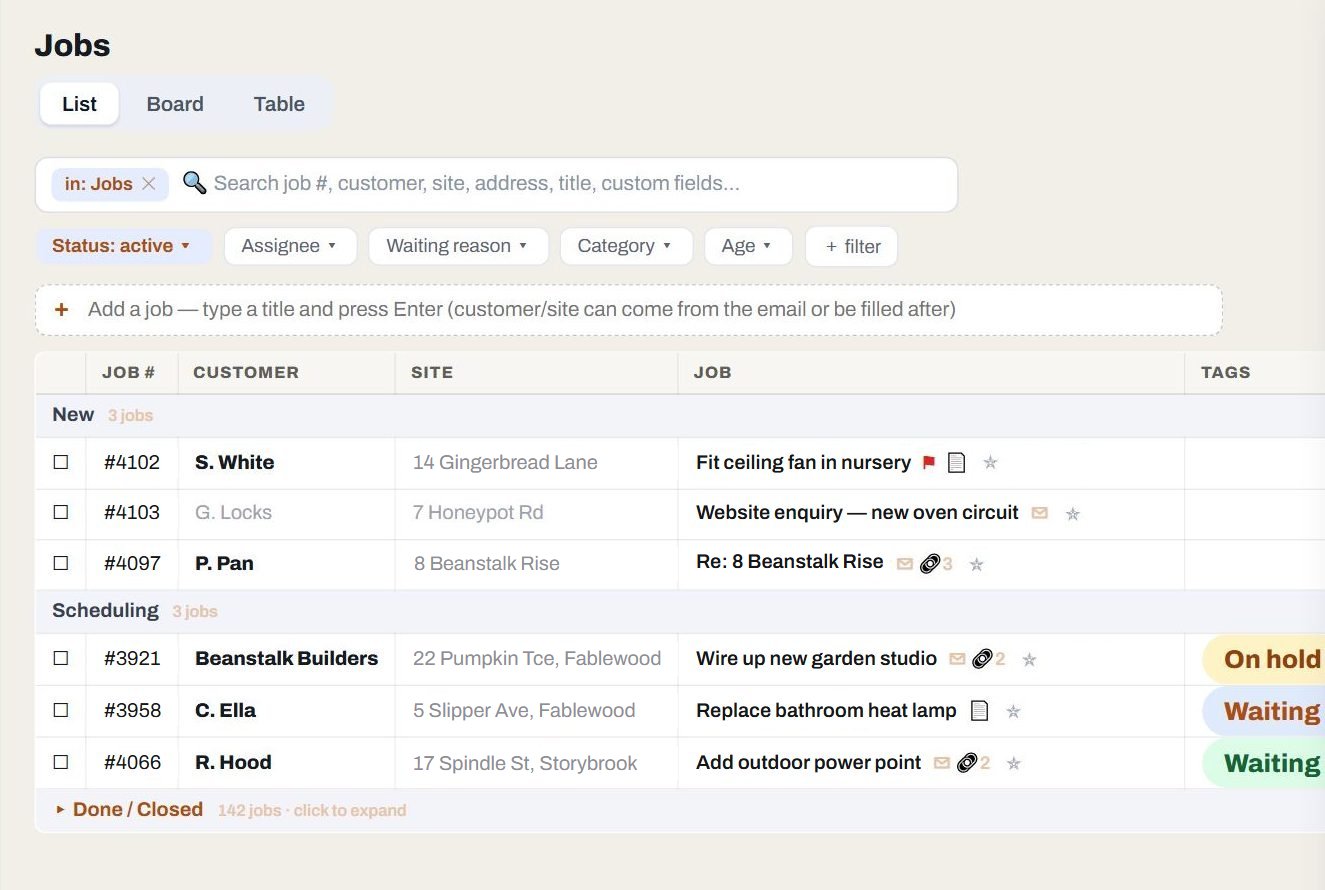This screenshot has height=890, width=1325.
Task: Click site 5 Slipper Ave, Fablewood
Action: [x=524, y=710]
